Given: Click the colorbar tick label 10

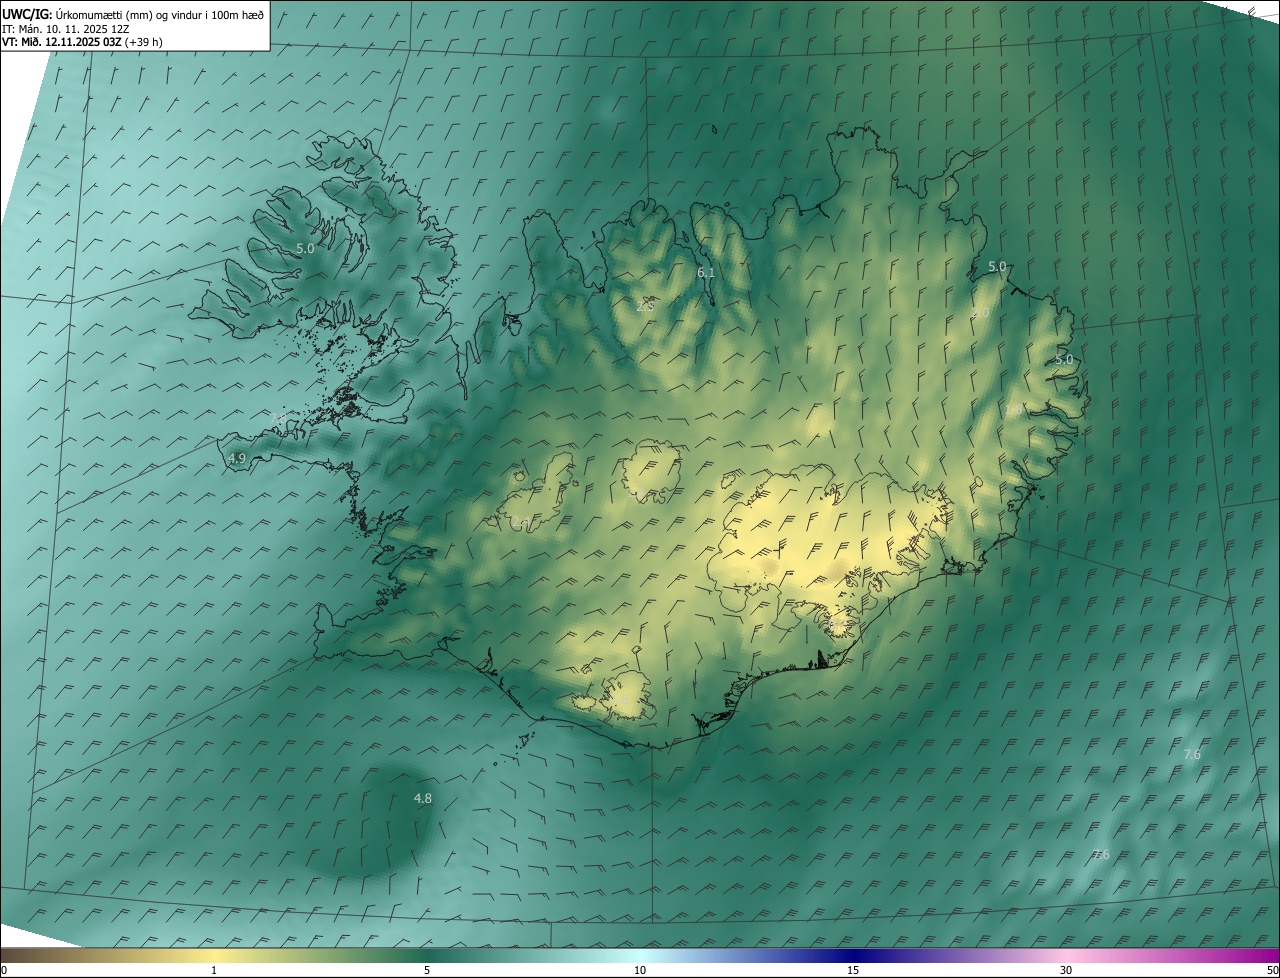Looking at the screenshot, I should (x=640, y=970).
